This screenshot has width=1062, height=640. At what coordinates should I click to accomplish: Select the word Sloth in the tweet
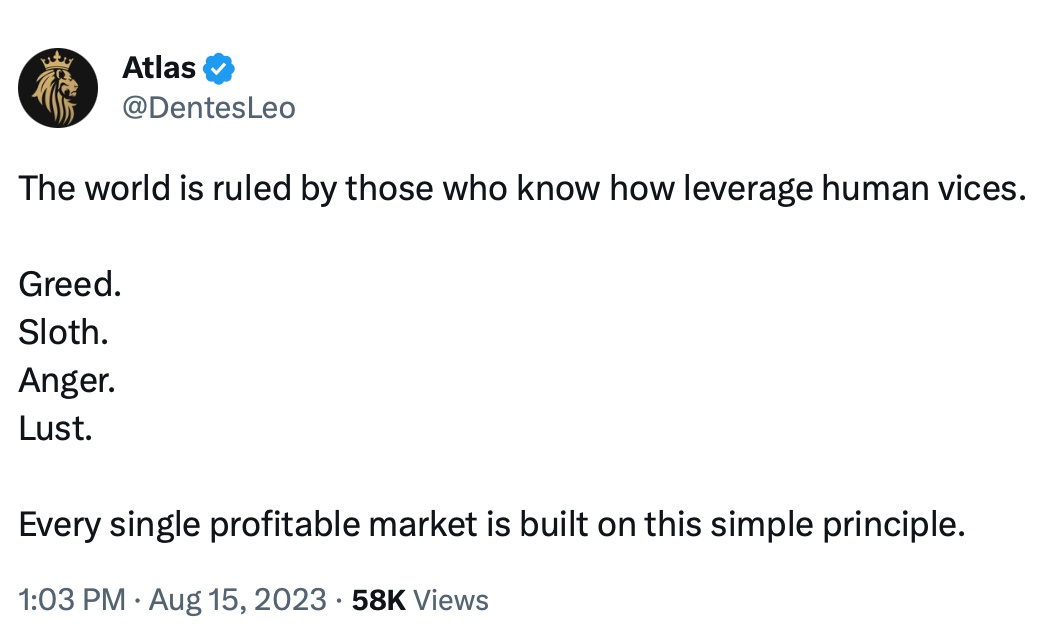click(x=60, y=333)
